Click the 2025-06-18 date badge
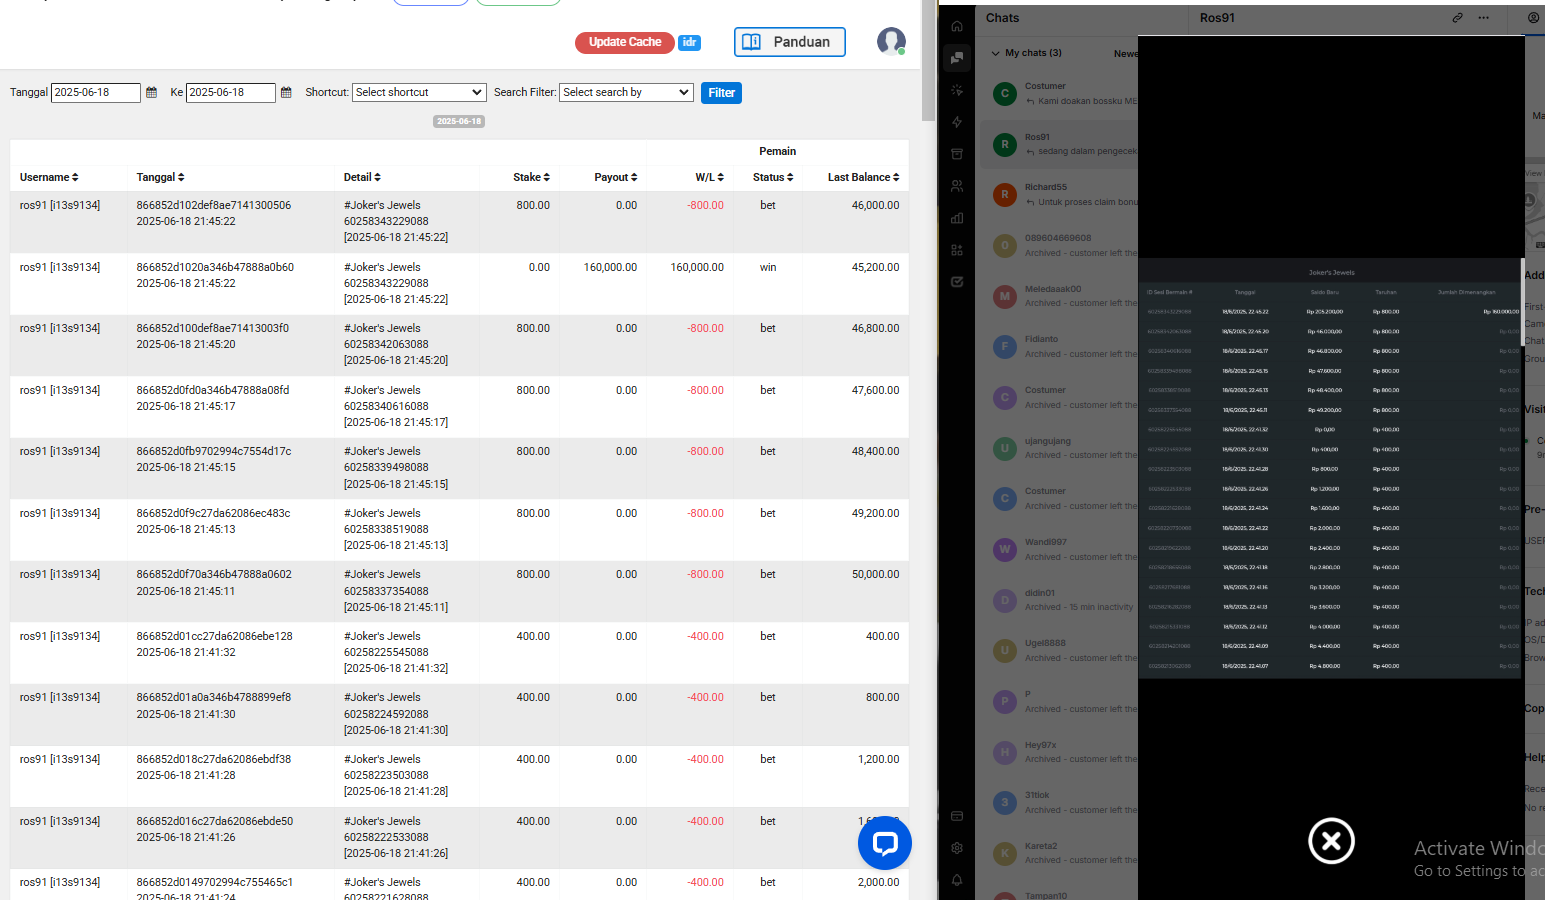 coord(459,121)
